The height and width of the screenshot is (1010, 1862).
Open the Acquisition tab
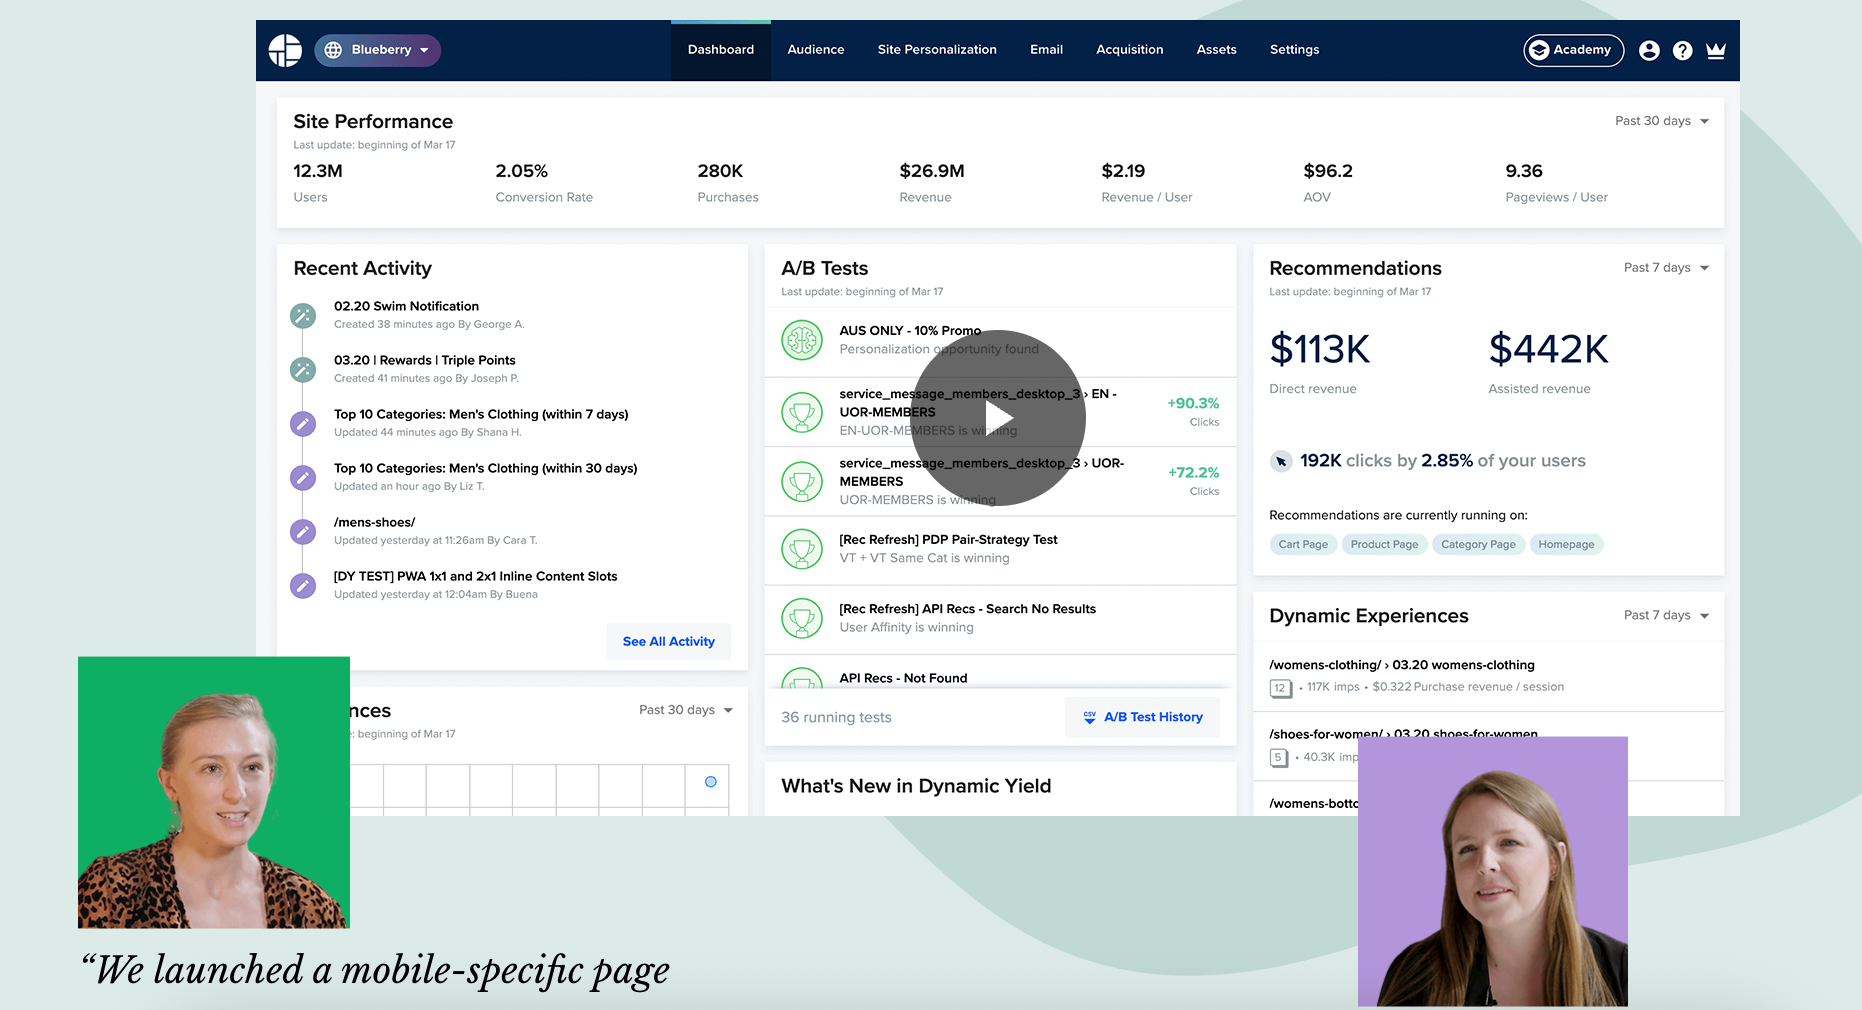pos(1130,50)
